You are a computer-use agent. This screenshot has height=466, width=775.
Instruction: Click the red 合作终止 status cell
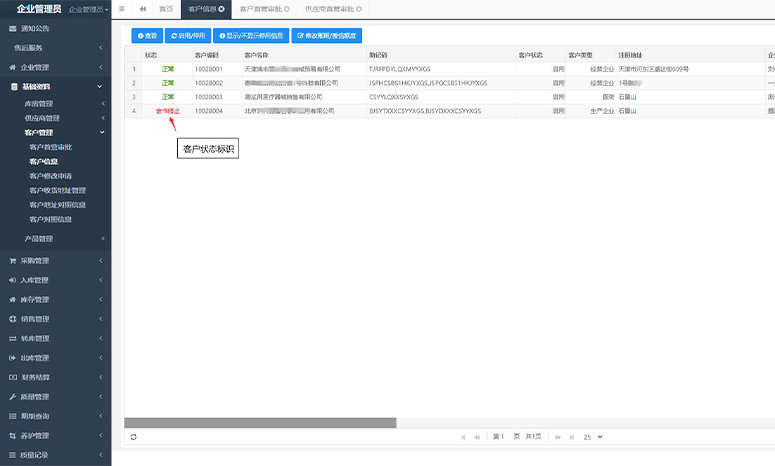168,111
